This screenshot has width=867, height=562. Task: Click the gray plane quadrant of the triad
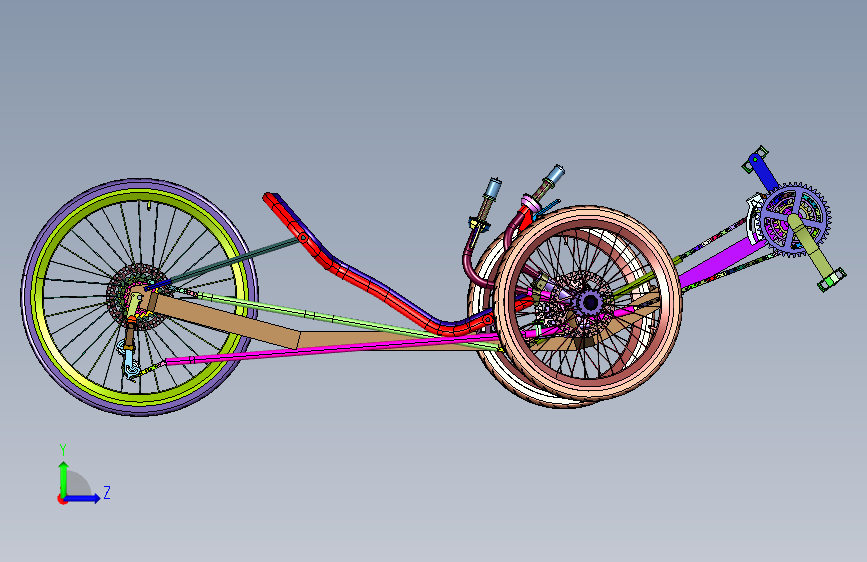[77, 484]
